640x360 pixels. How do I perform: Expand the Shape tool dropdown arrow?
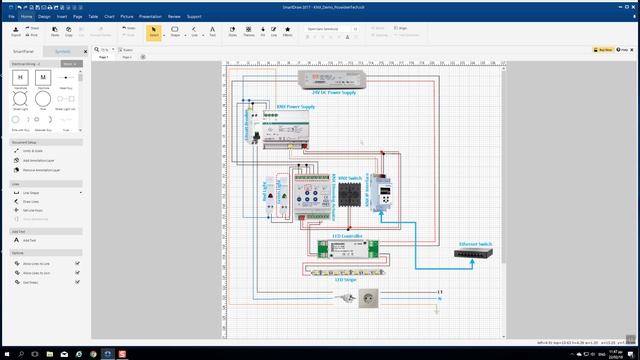pos(185,36)
